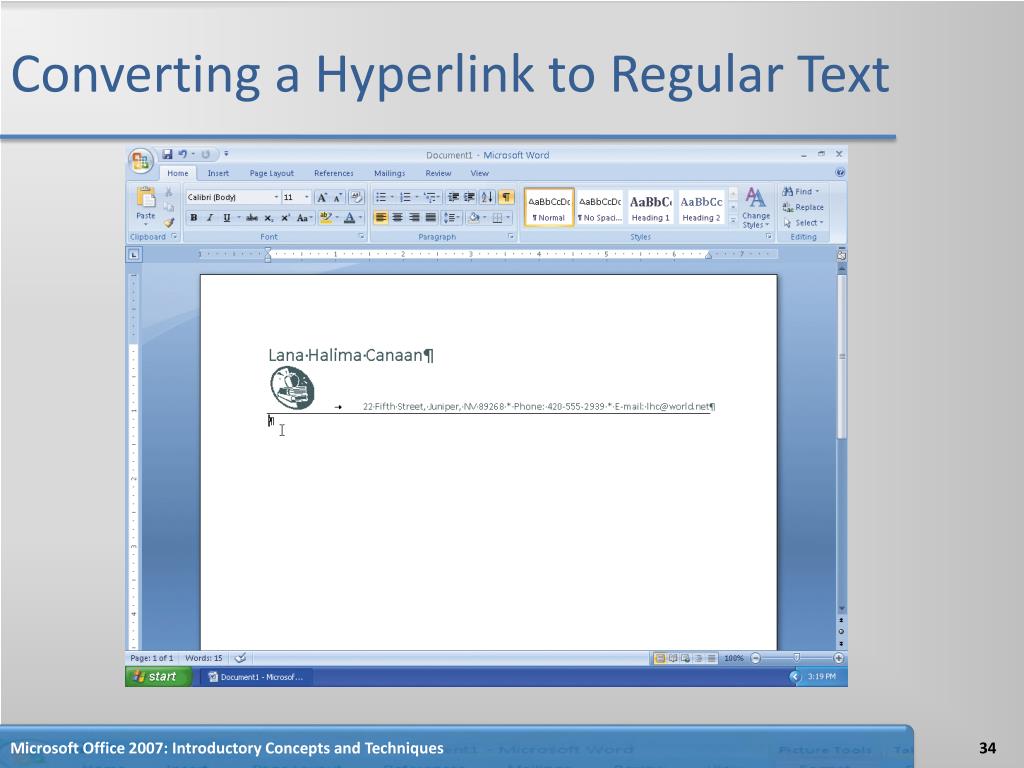Switch to the View tab
The height and width of the screenshot is (768, 1024).
tap(479, 173)
